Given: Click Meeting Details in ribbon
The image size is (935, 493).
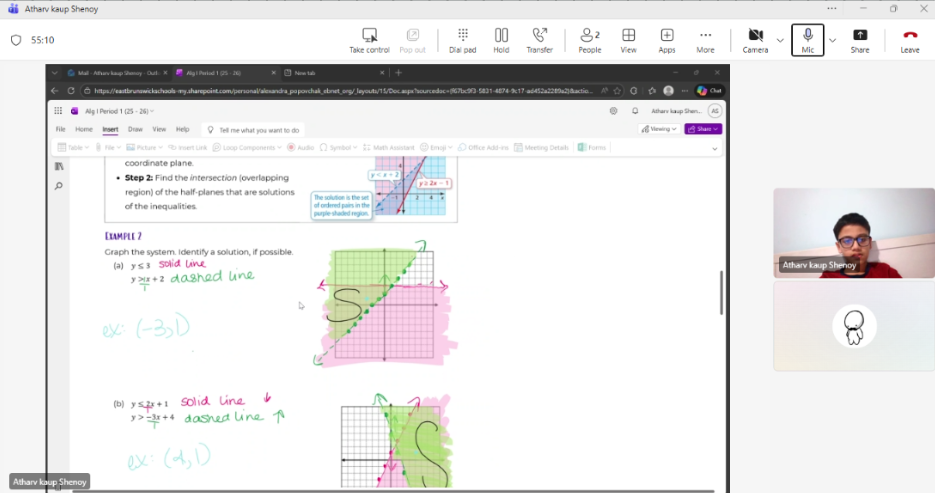Looking at the screenshot, I should point(541,147).
